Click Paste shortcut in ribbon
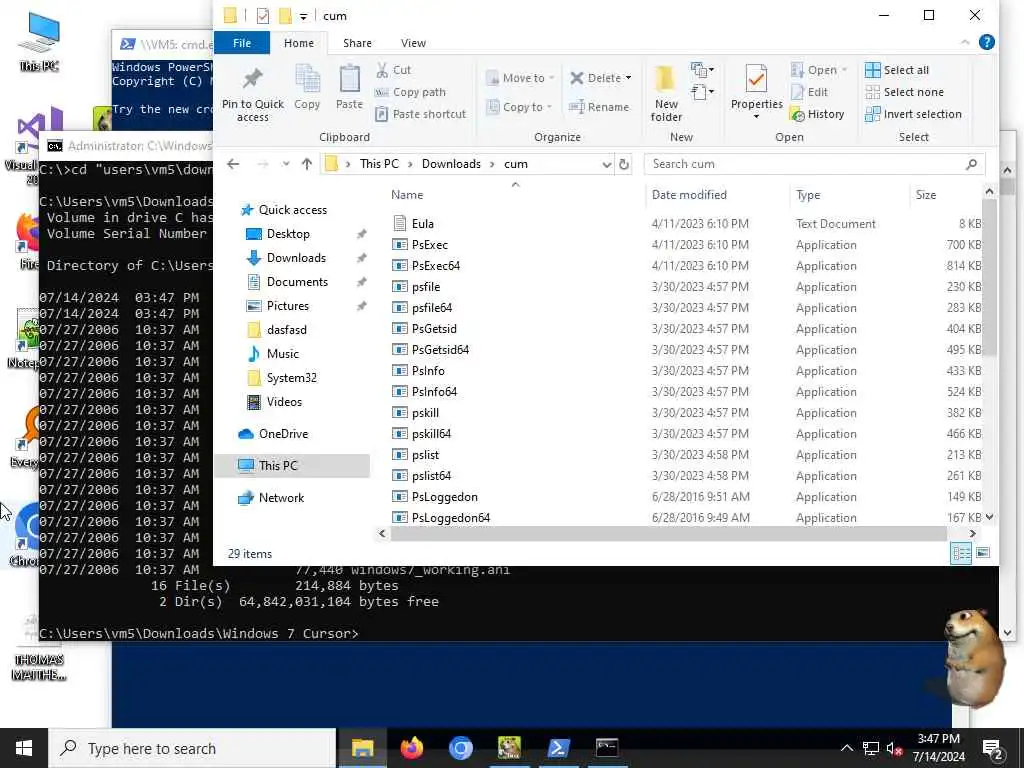The width and height of the screenshot is (1024, 768). point(421,114)
